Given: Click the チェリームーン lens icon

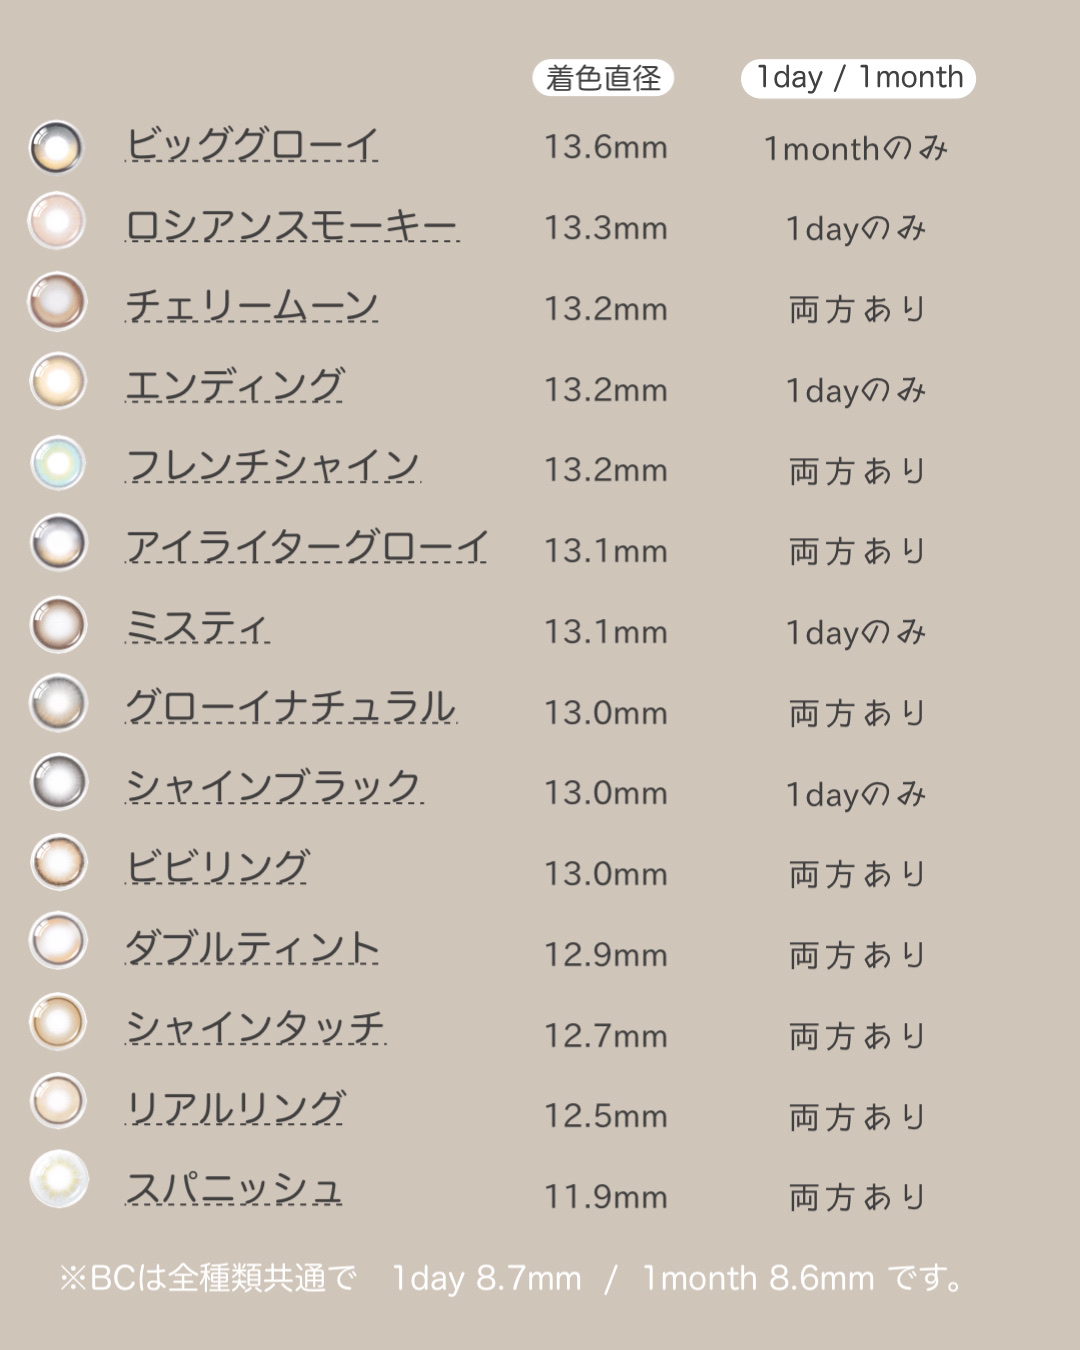Looking at the screenshot, I should point(56,301).
